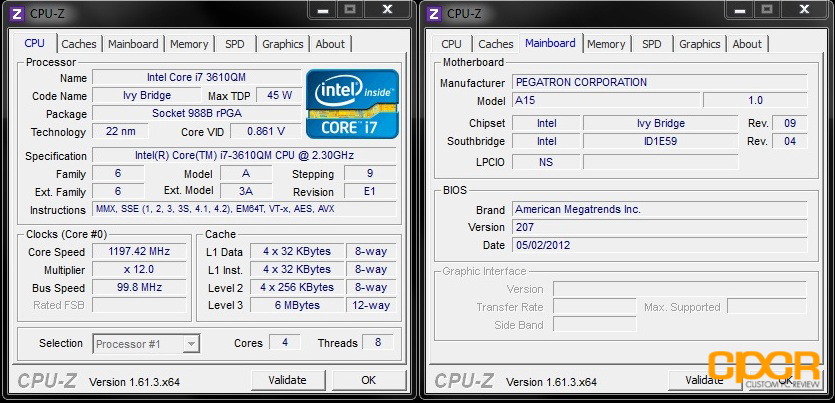Close the left CPU-Z window

coord(388,10)
